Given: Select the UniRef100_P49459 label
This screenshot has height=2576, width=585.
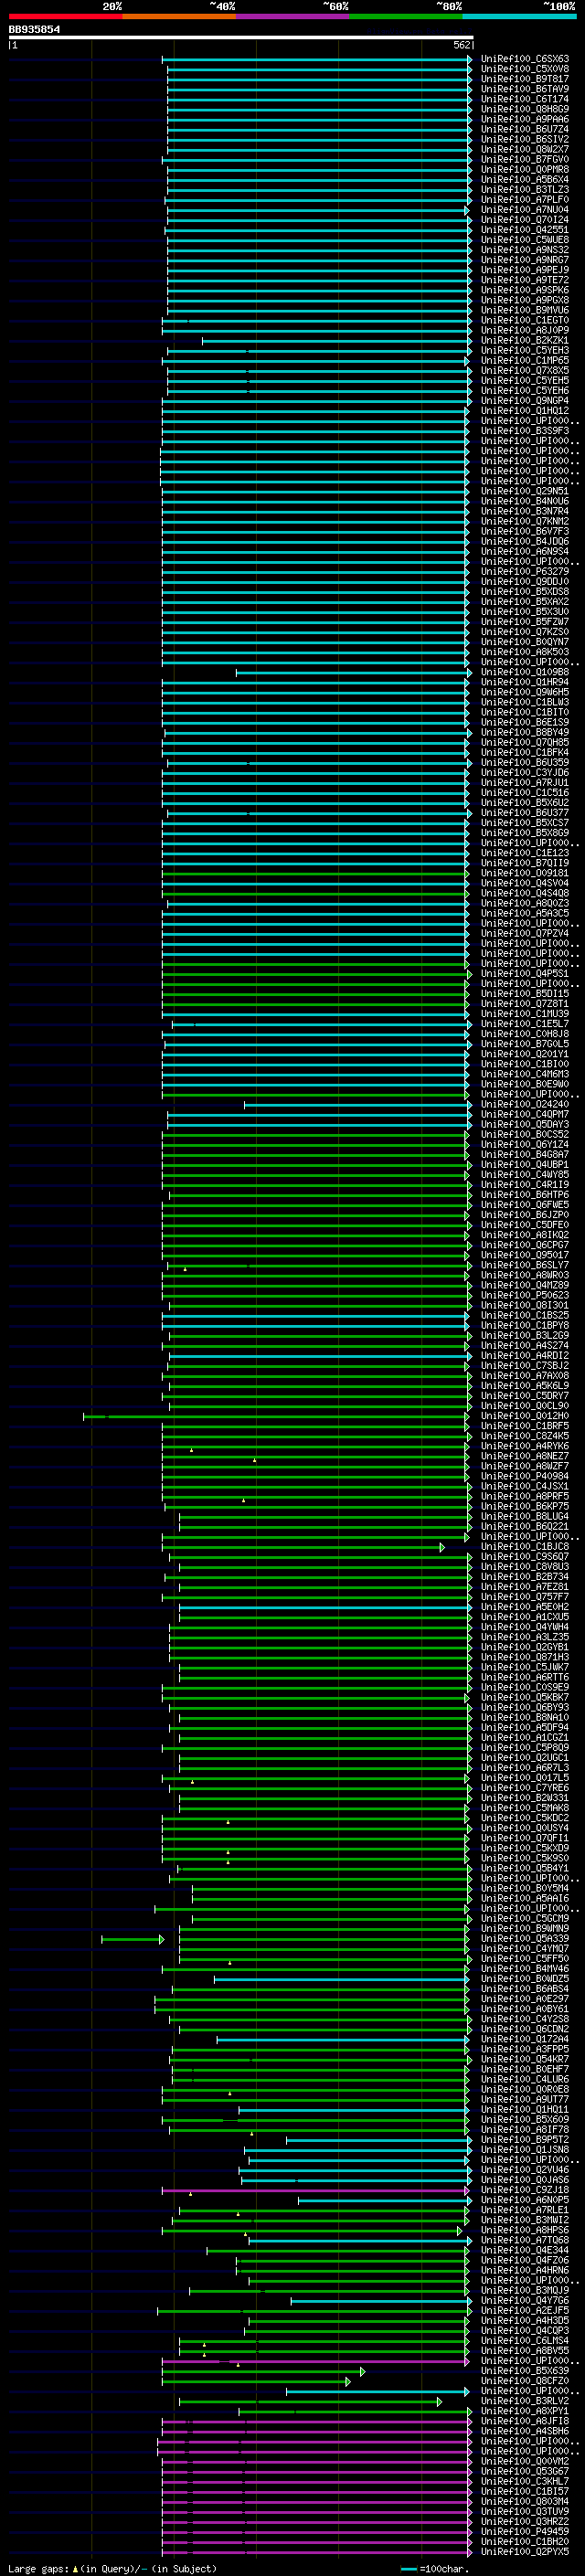Looking at the screenshot, I should tap(525, 2533).
